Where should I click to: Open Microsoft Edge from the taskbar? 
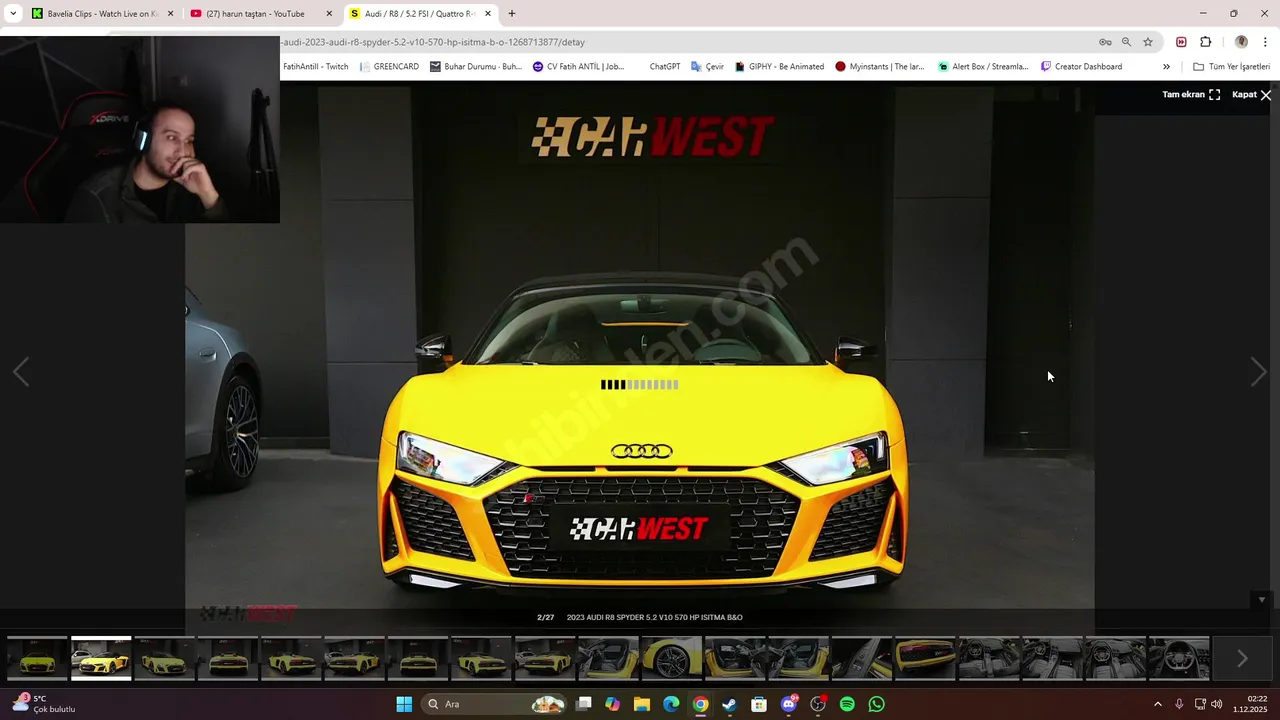(671, 704)
